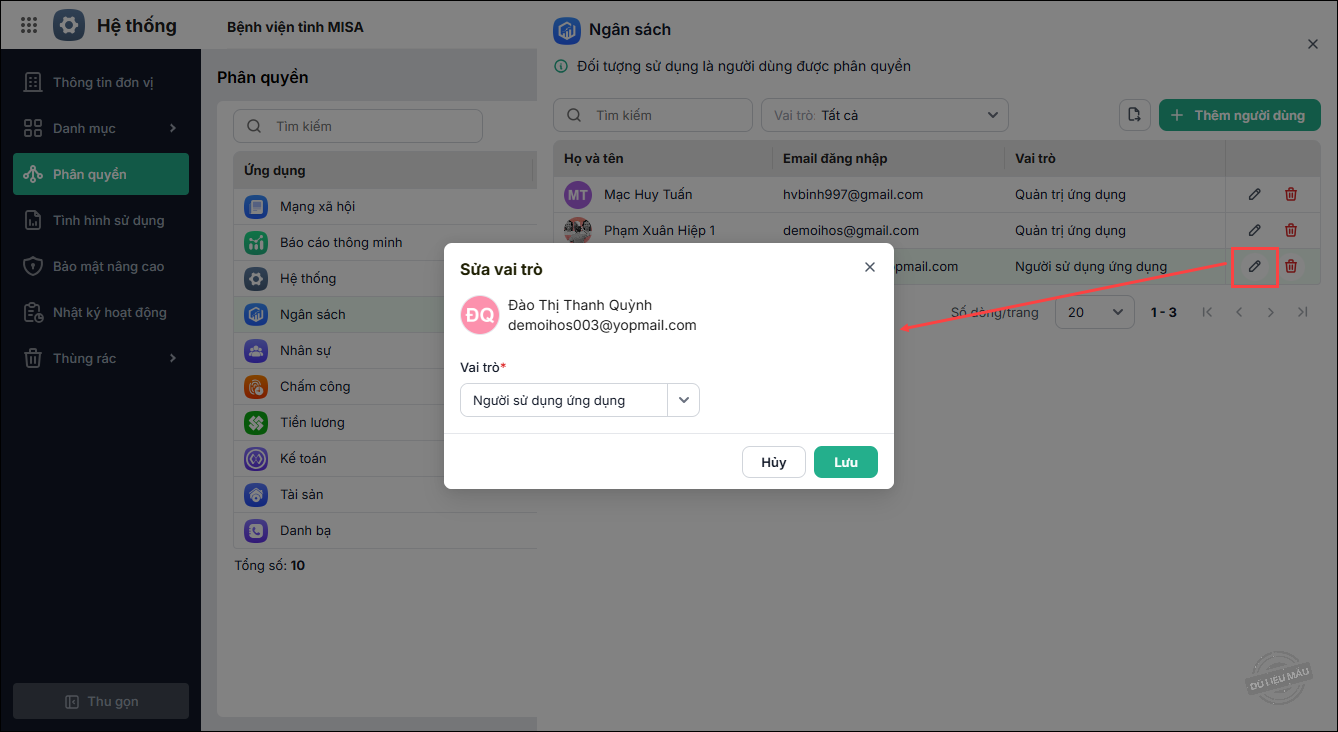Select the Tiền lương app icon
Image resolution: width=1338 pixels, height=732 pixels.
coord(256,422)
